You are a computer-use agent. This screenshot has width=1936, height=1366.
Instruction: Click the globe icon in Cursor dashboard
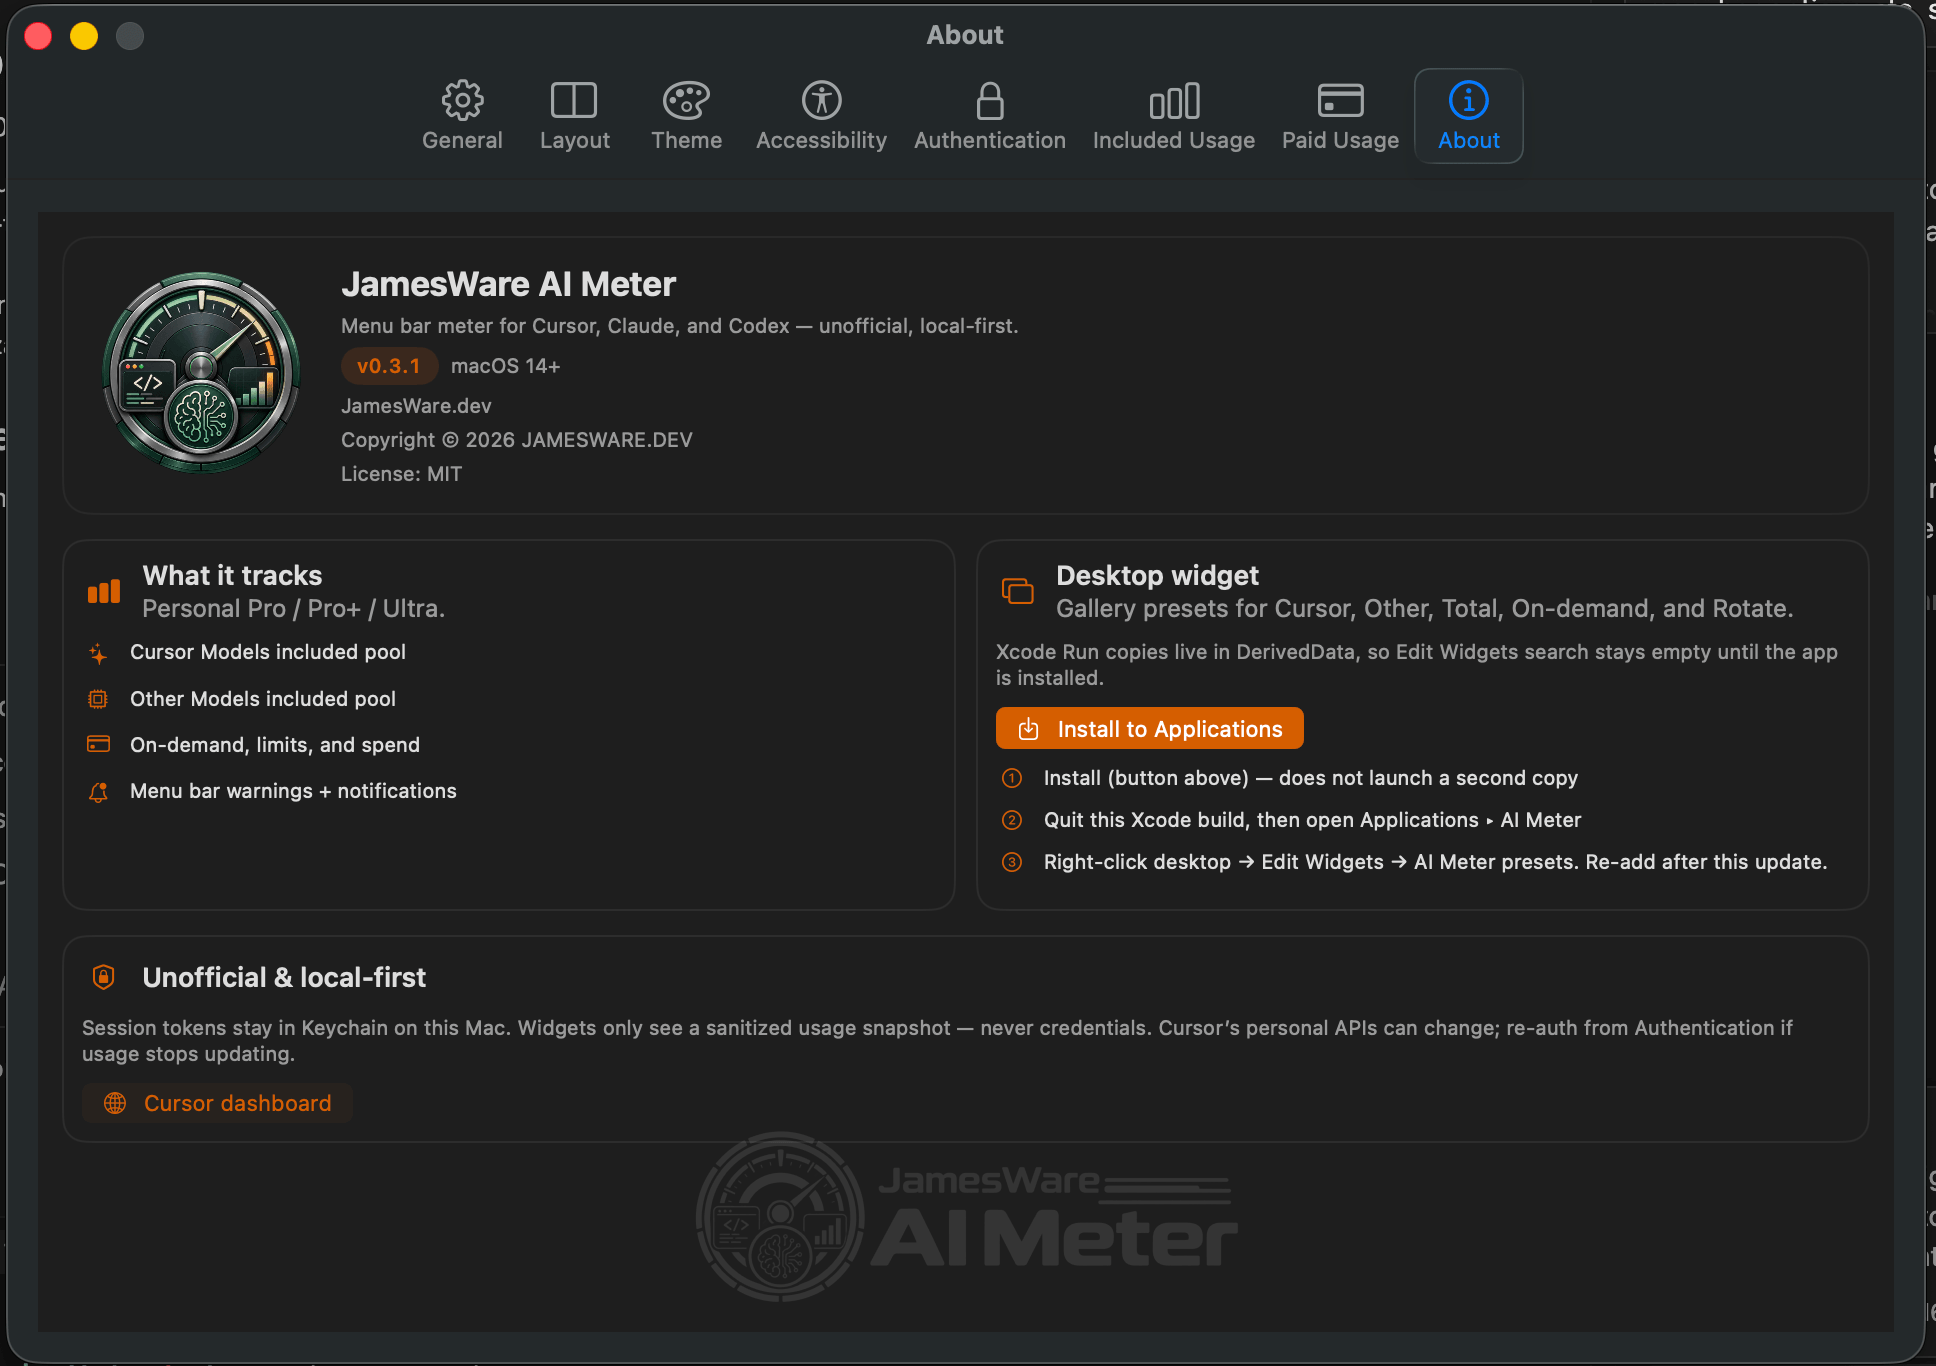115,1103
